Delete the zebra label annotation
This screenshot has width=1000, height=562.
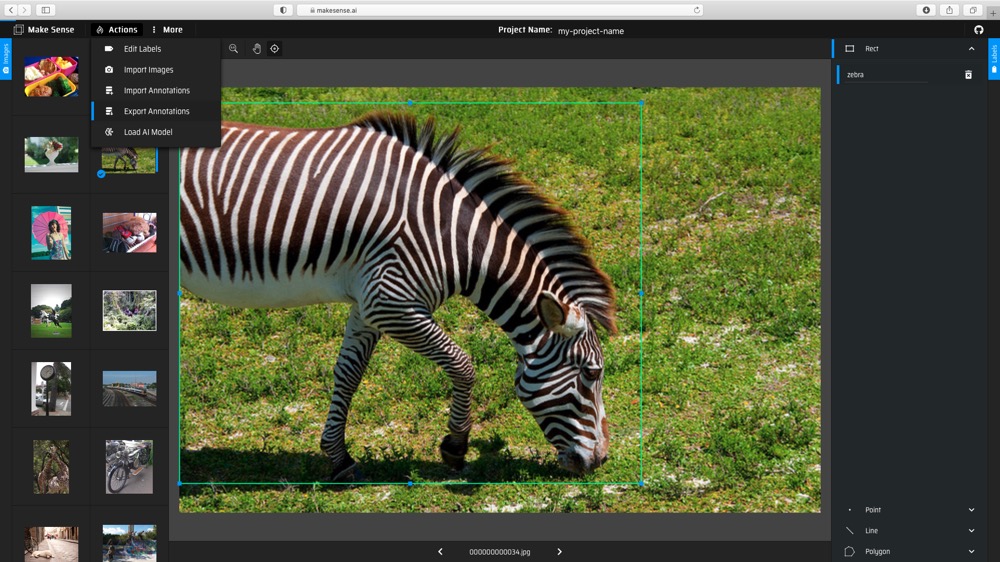968,75
